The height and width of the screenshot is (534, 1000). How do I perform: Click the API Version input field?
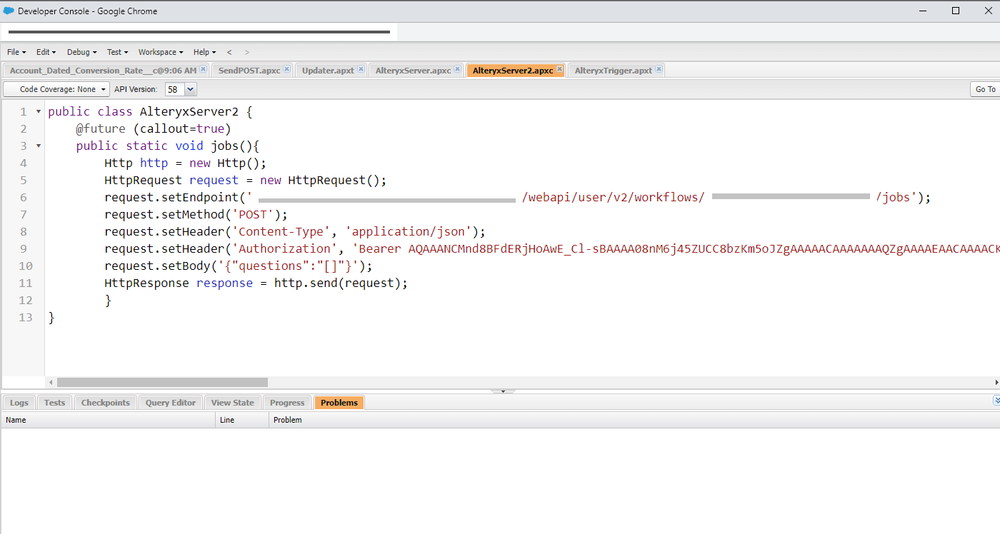pos(174,89)
